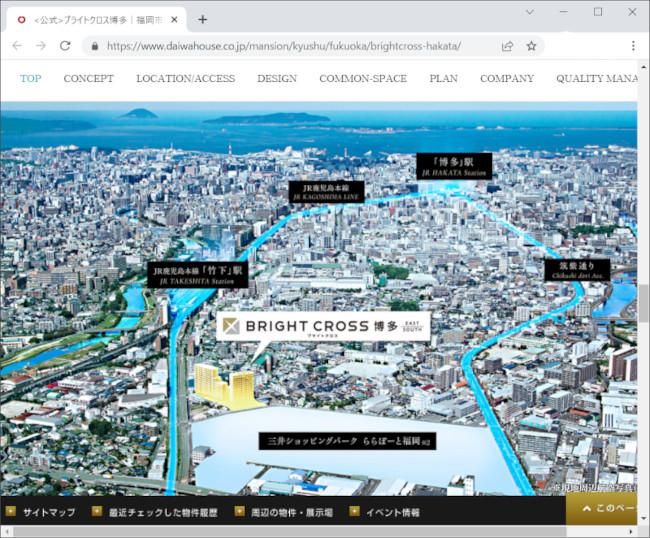Click the browser forward arrow
650x538 pixels.
pyautogui.click(x=41, y=46)
